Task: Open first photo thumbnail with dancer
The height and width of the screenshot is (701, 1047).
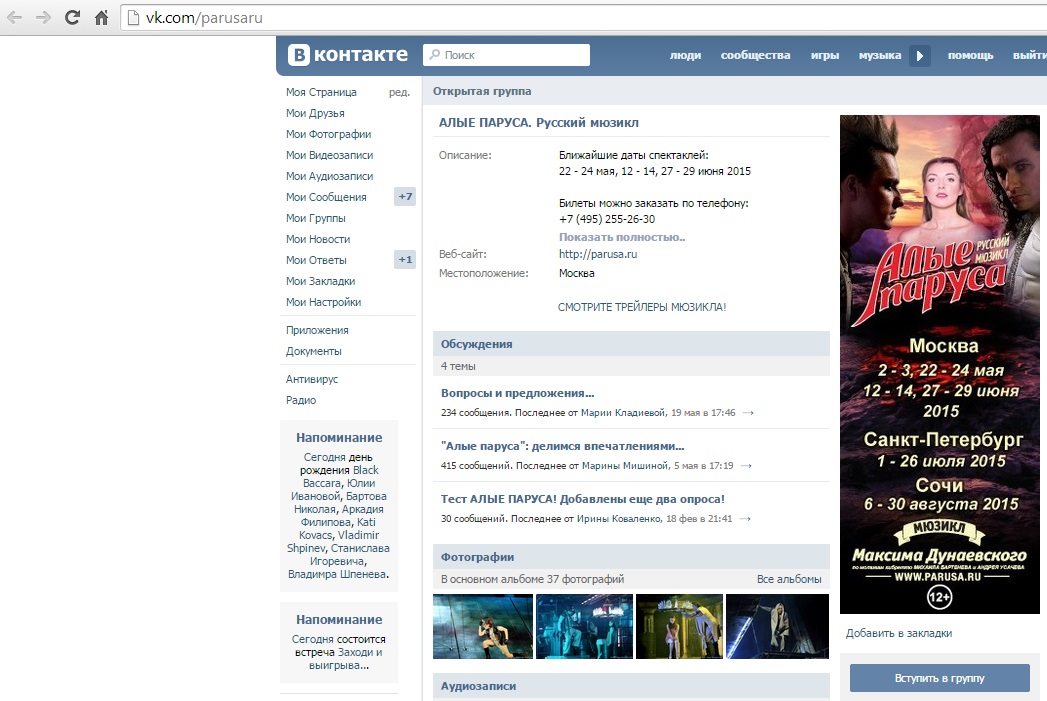Action: (x=483, y=626)
